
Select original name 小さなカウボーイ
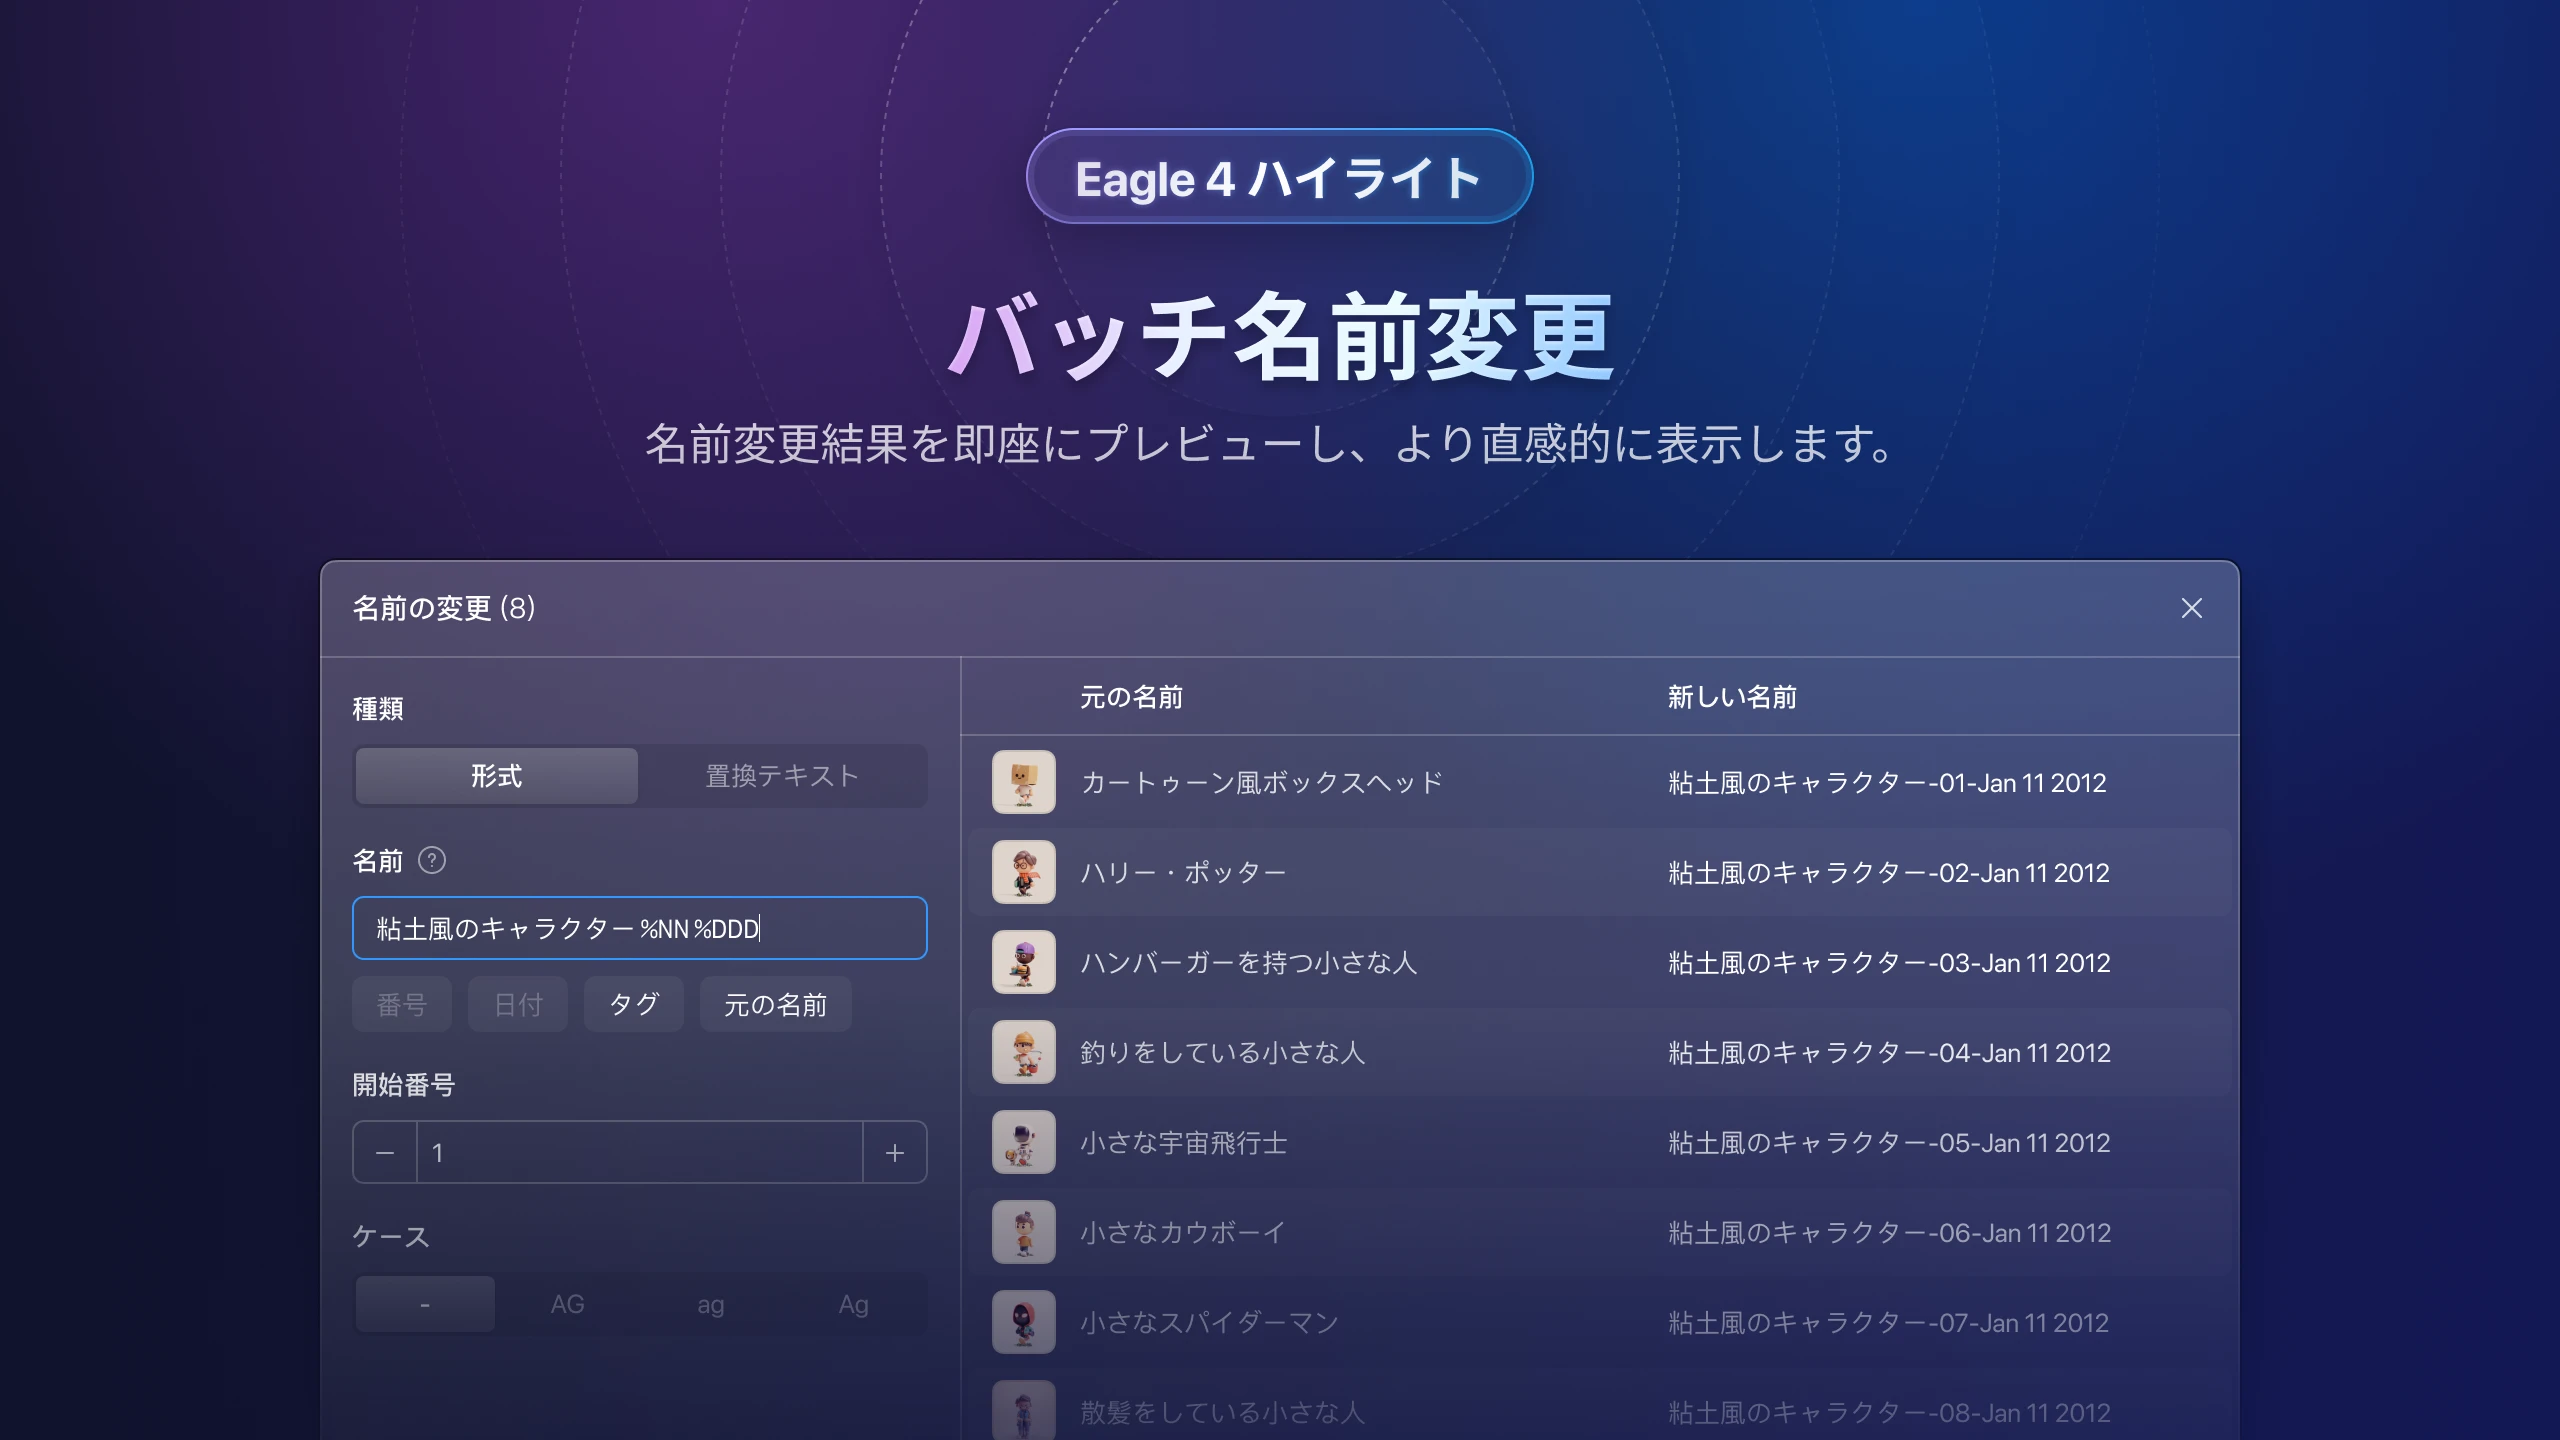1183,1232
